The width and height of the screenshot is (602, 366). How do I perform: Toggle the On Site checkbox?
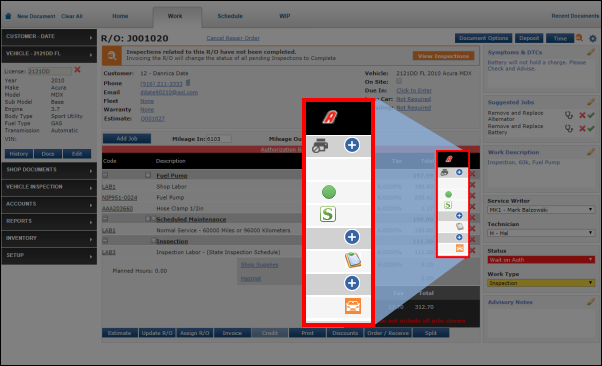coord(399,81)
